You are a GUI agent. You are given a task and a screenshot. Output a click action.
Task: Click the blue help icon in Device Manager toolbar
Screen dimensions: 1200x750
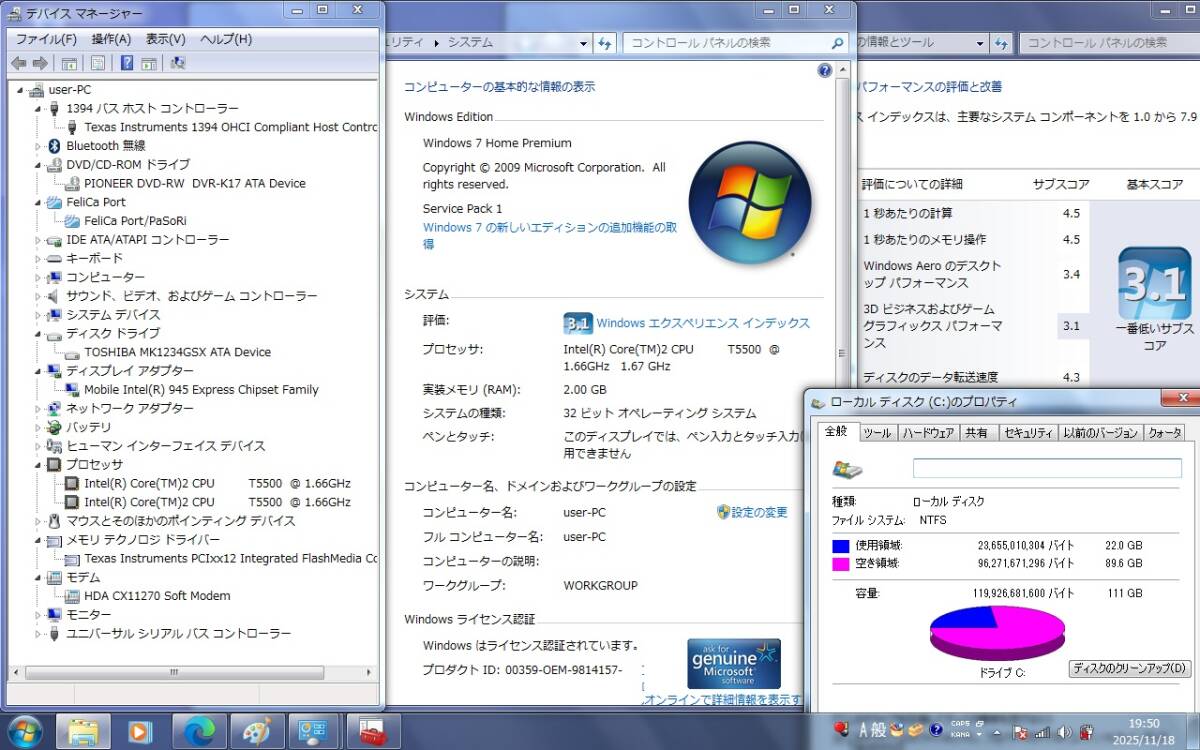point(127,63)
